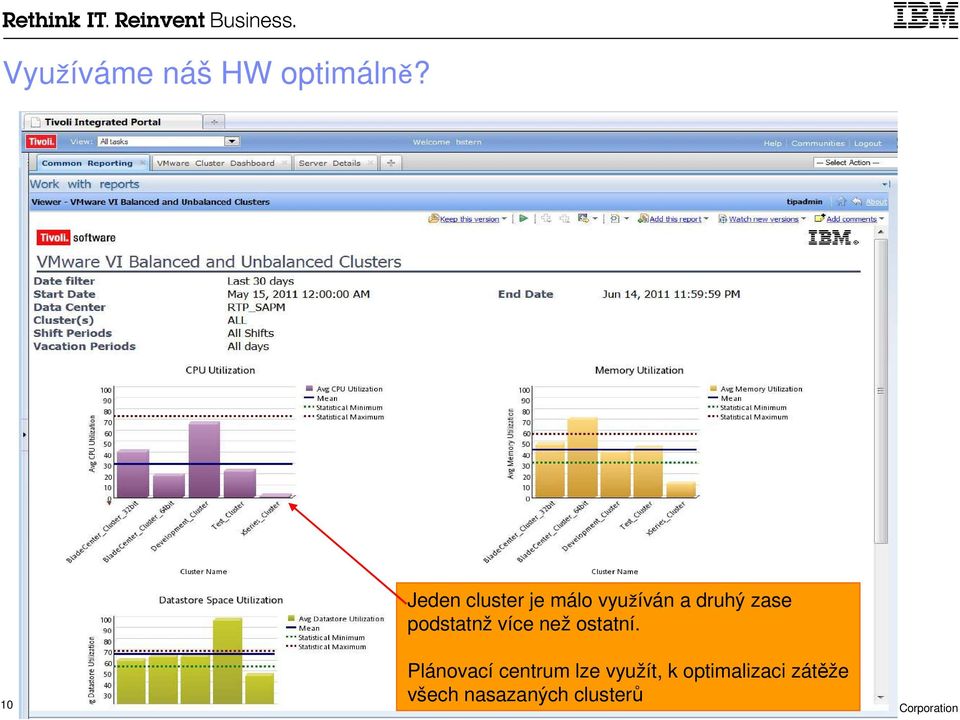Click the shortest bar in Memory Utilization chart
The width and height of the screenshot is (960, 720).
point(681,489)
